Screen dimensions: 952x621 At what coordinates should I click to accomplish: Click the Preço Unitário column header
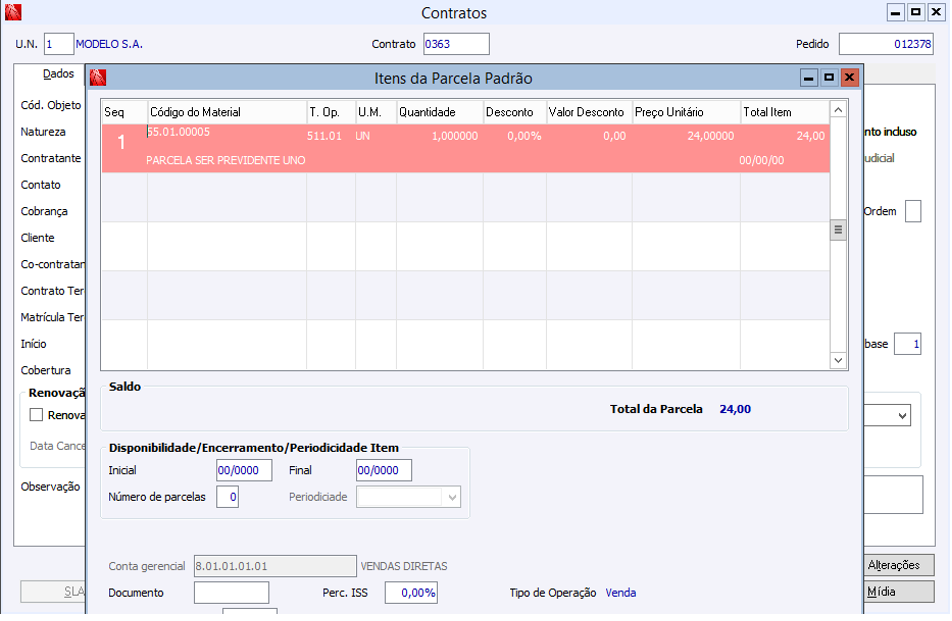(x=687, y=112)
